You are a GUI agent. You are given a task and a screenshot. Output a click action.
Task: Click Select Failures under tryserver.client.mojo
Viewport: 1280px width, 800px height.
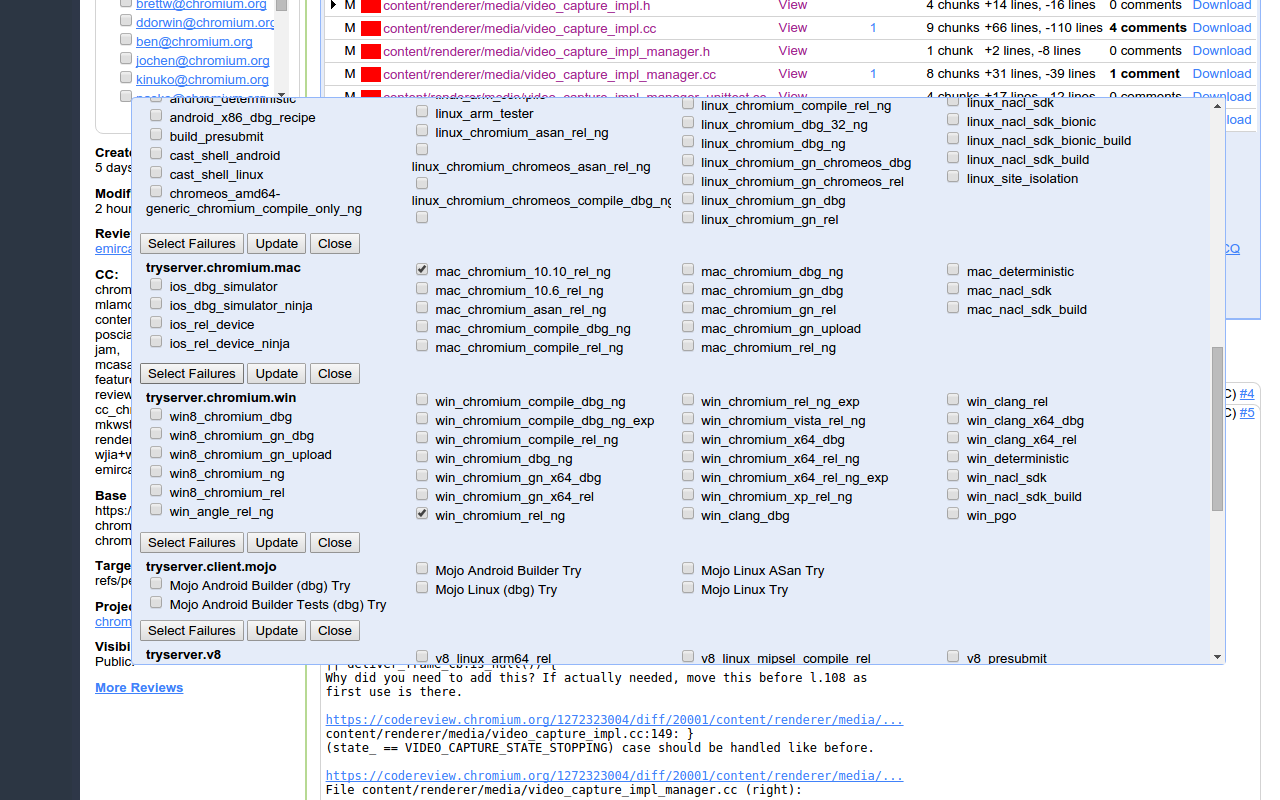pyautogui.click(x=192, y=631)
